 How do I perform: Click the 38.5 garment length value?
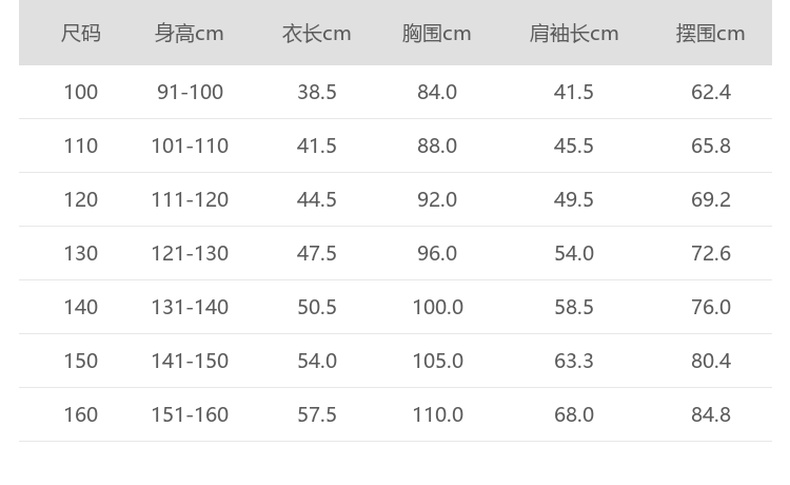coord(316,92)
